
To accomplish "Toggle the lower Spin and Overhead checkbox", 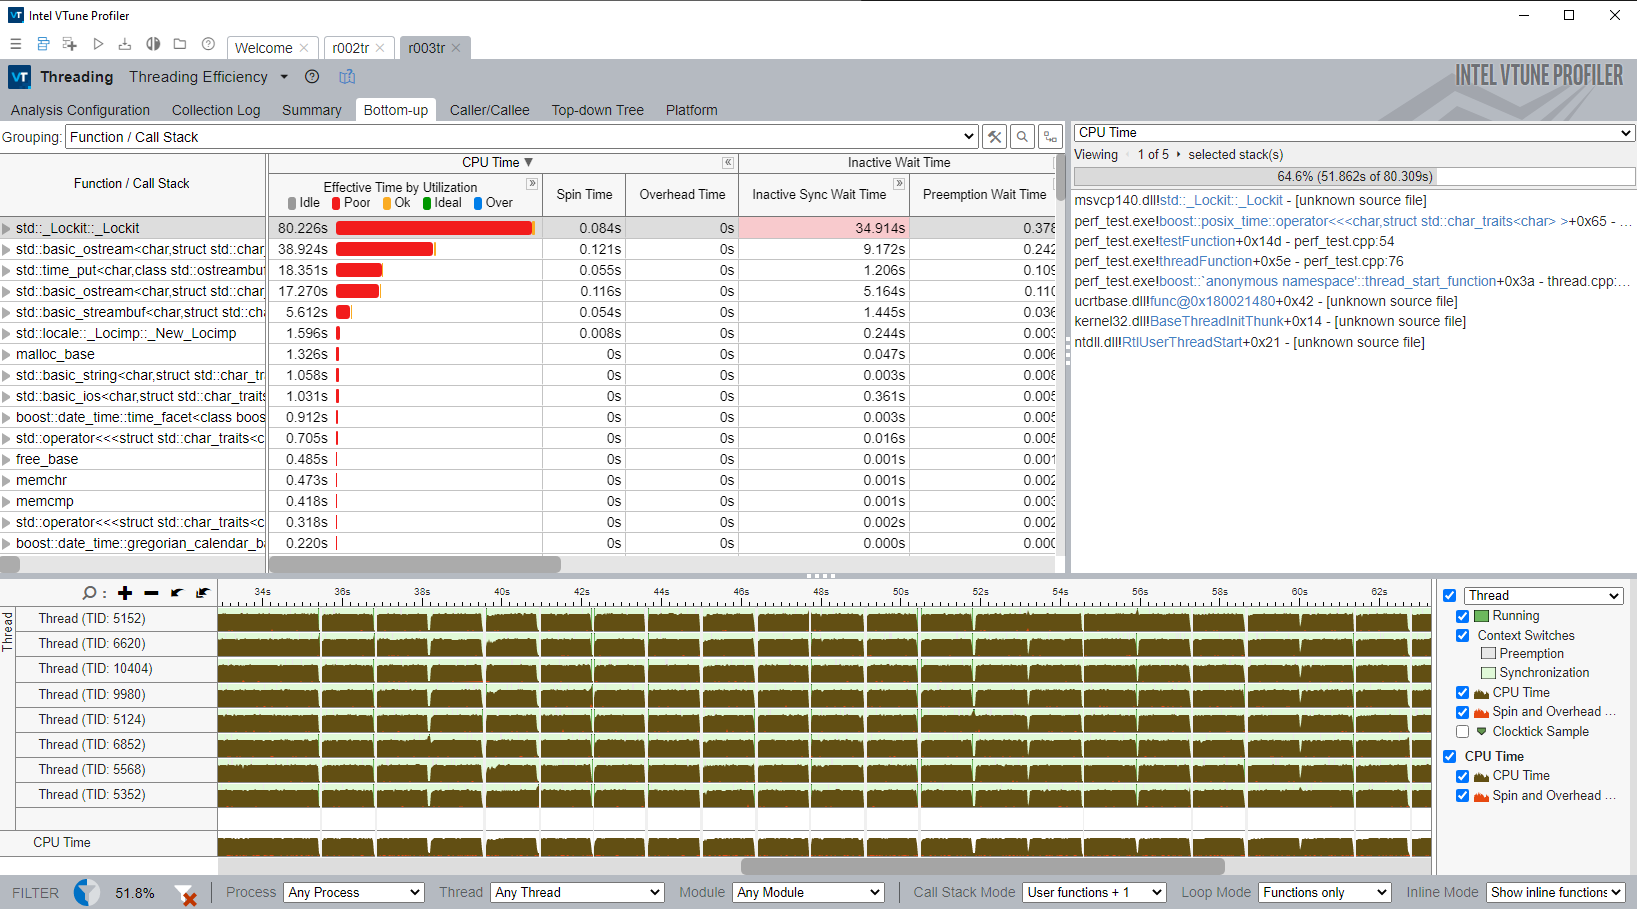I will (1463, 795).
